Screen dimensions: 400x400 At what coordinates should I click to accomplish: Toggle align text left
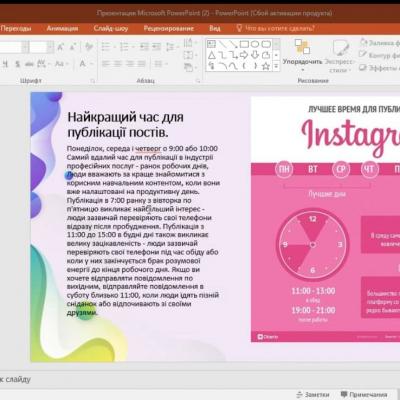106,63
